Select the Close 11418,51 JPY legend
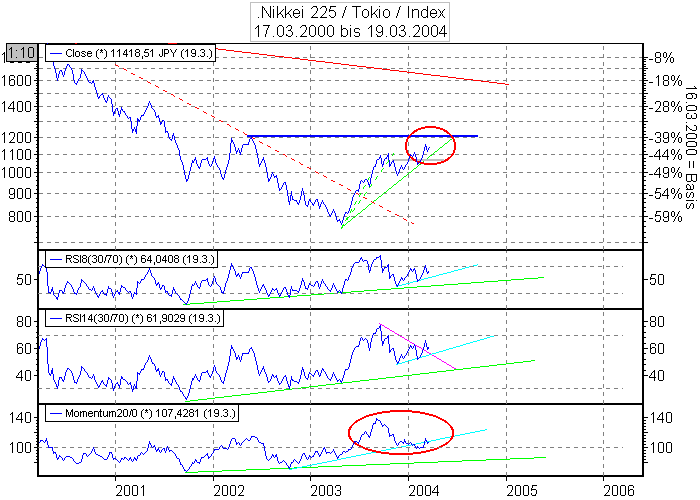Image resolution: width=700 pixels, height=500 pixels. tap(131, 53)
